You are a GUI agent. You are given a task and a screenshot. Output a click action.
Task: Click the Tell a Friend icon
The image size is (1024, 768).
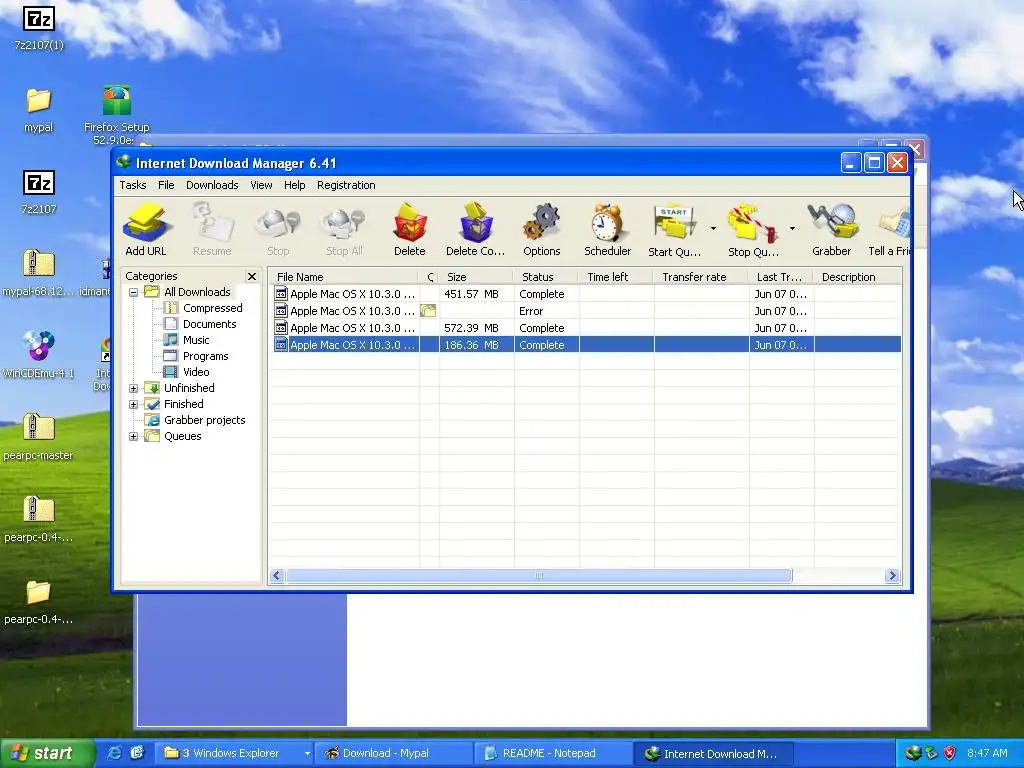click(889, 229)
